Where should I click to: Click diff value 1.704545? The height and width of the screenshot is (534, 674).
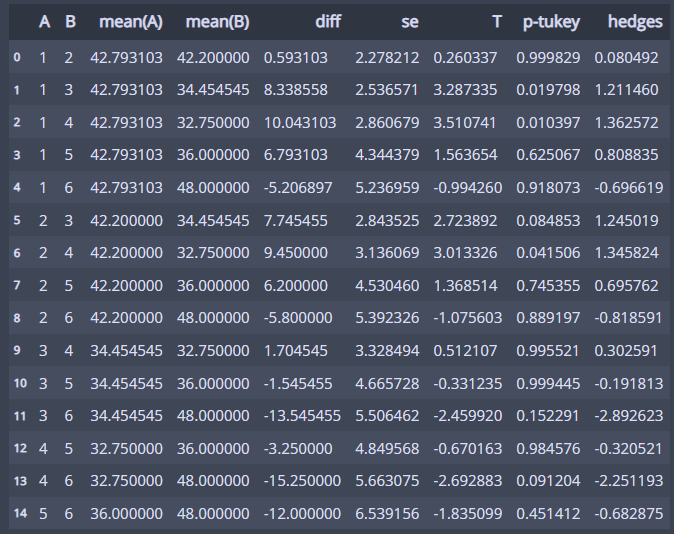point(296,351)
